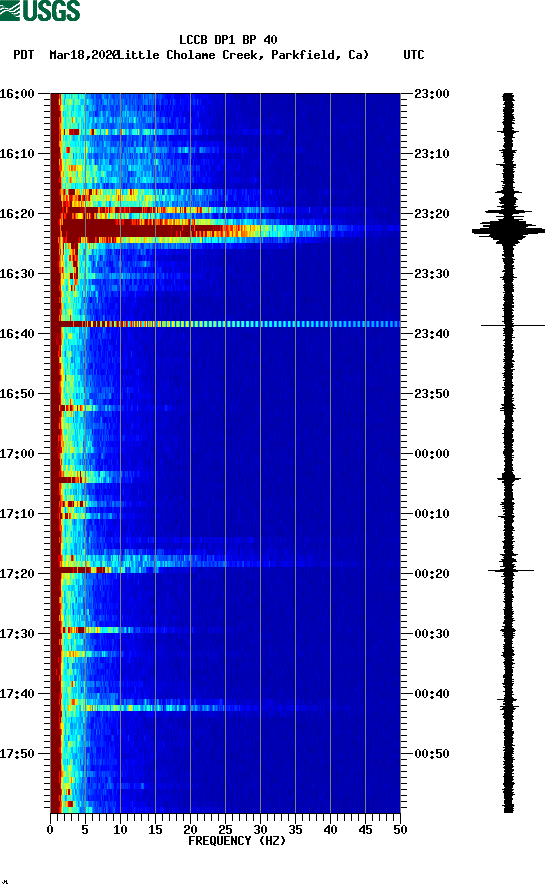Select the title 'LCCB DP1 BP 40'
Image resolution: width=552 pixels, height=893 pixels.
coord(228,40)
